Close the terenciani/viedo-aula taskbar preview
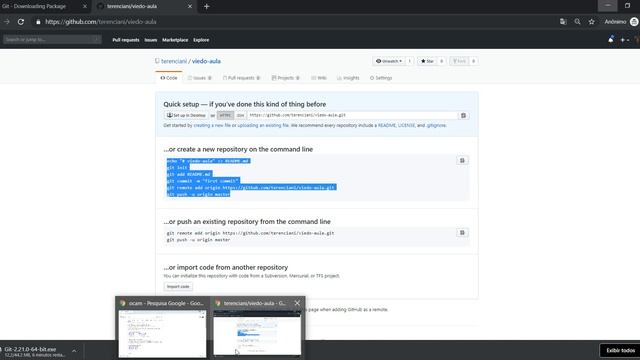 tap(297, 303)
